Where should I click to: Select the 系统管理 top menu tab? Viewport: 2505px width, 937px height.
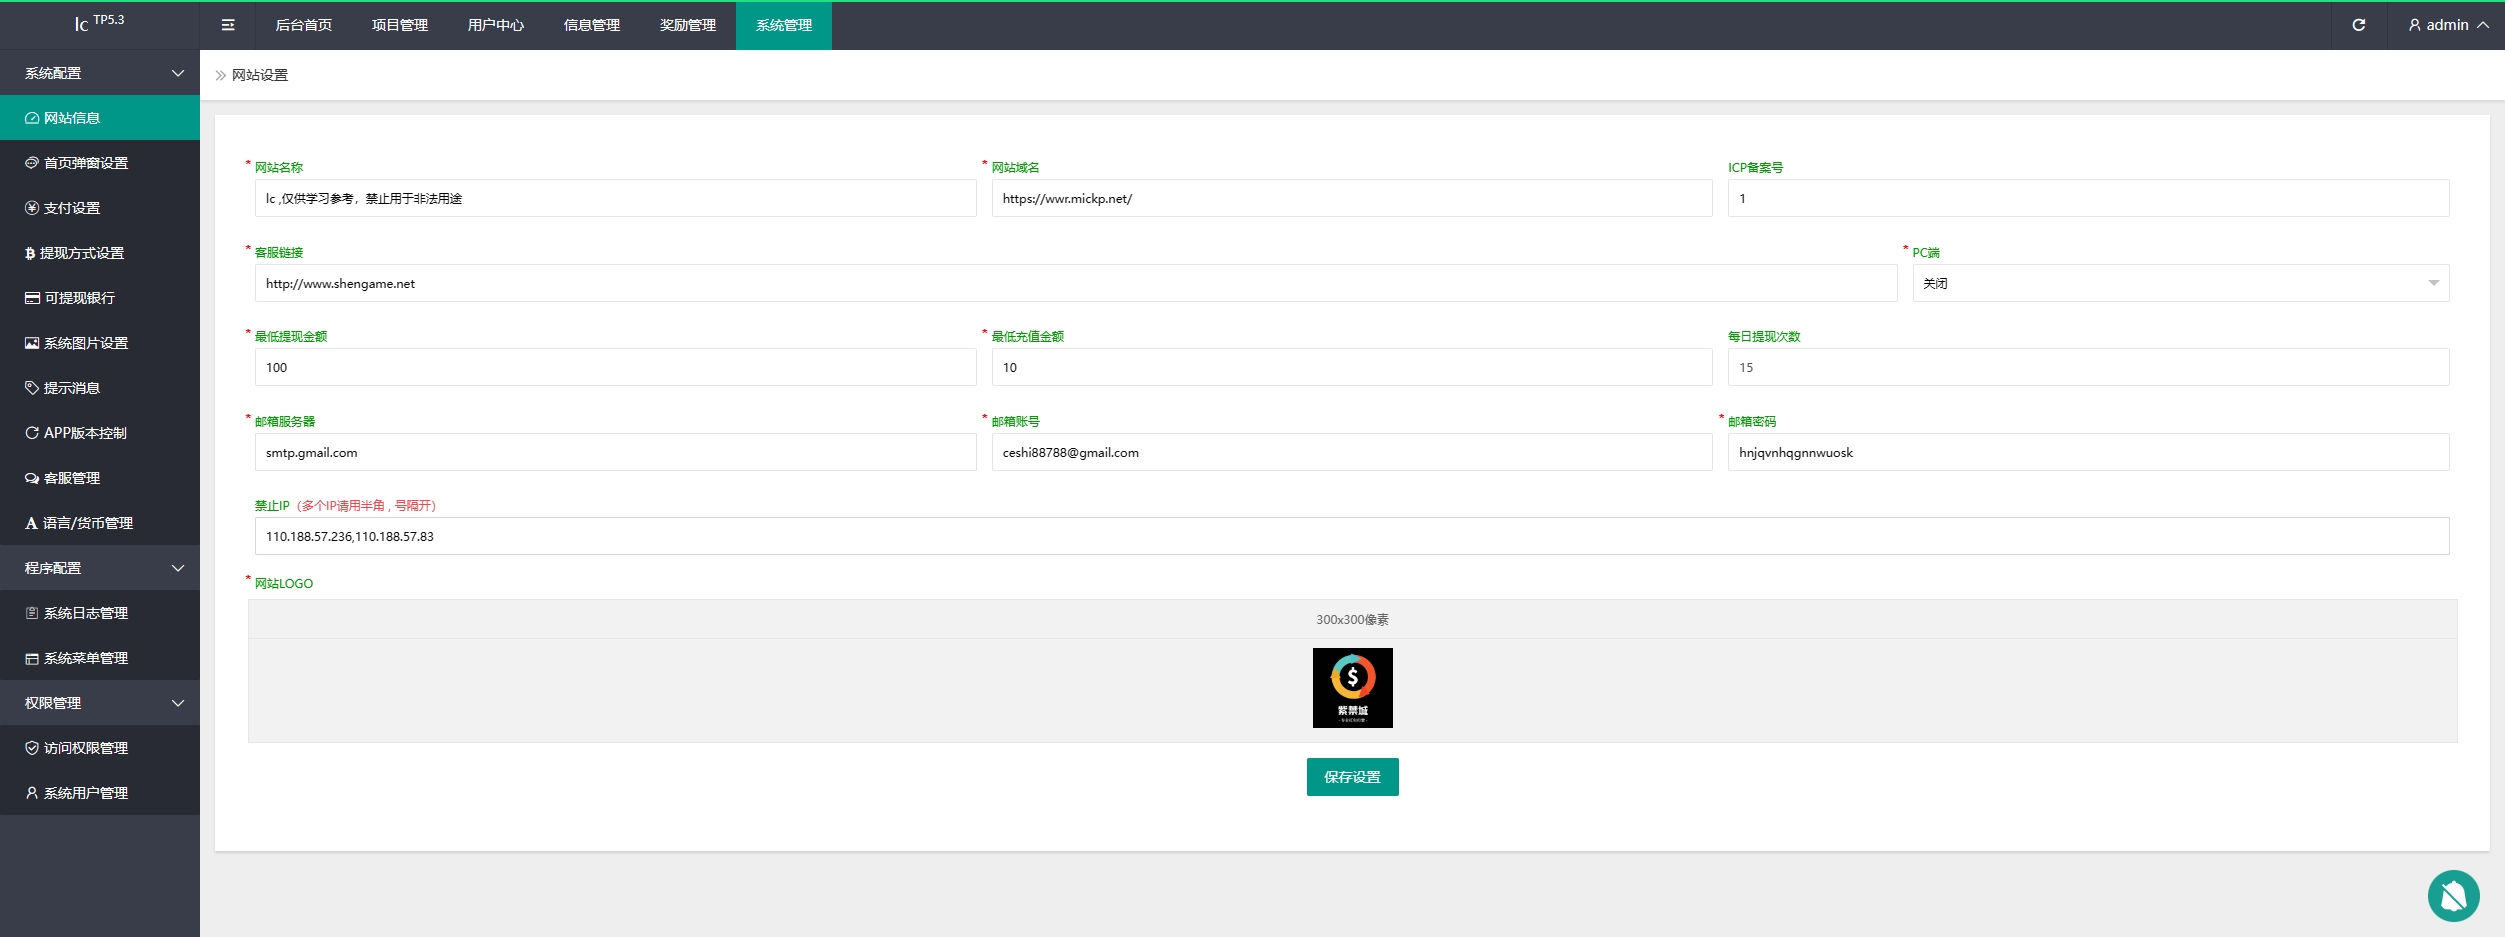784,25
